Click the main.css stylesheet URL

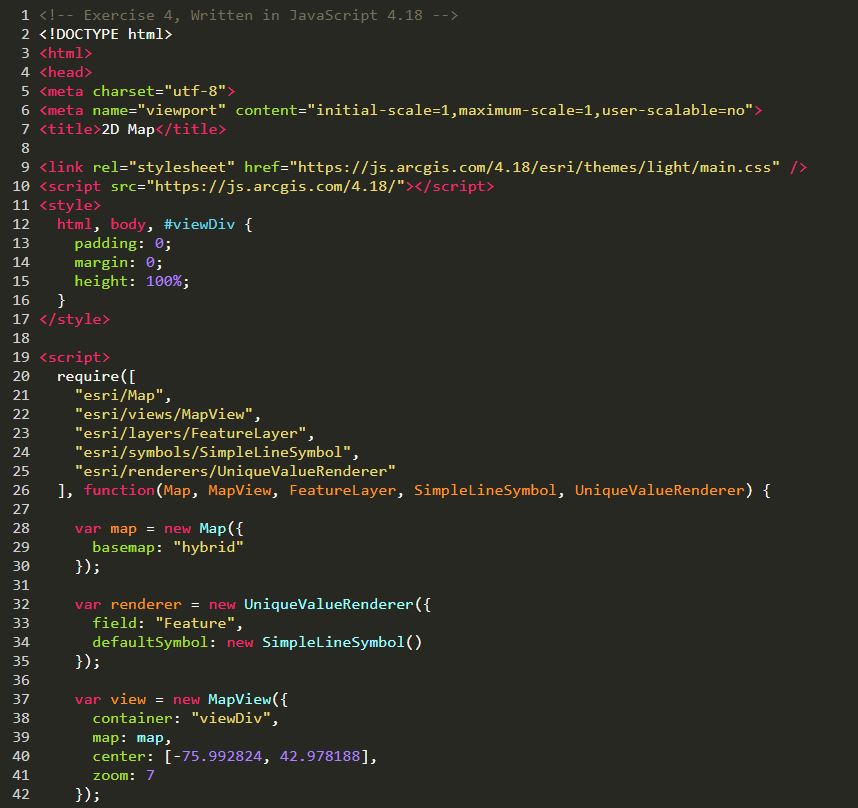[536, 167]
